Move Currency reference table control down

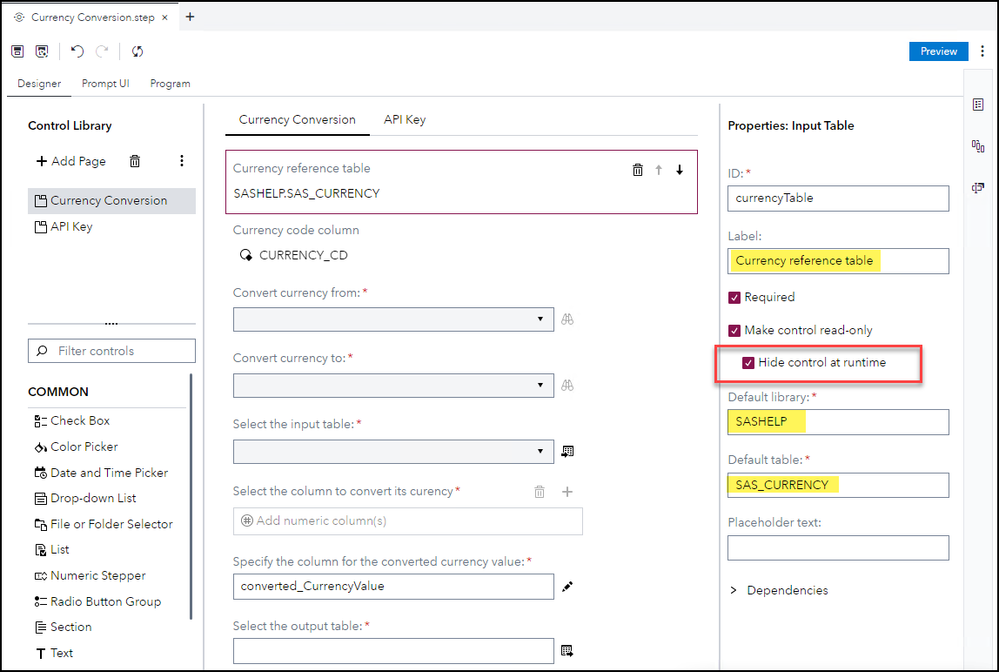[x=680, y=170]
